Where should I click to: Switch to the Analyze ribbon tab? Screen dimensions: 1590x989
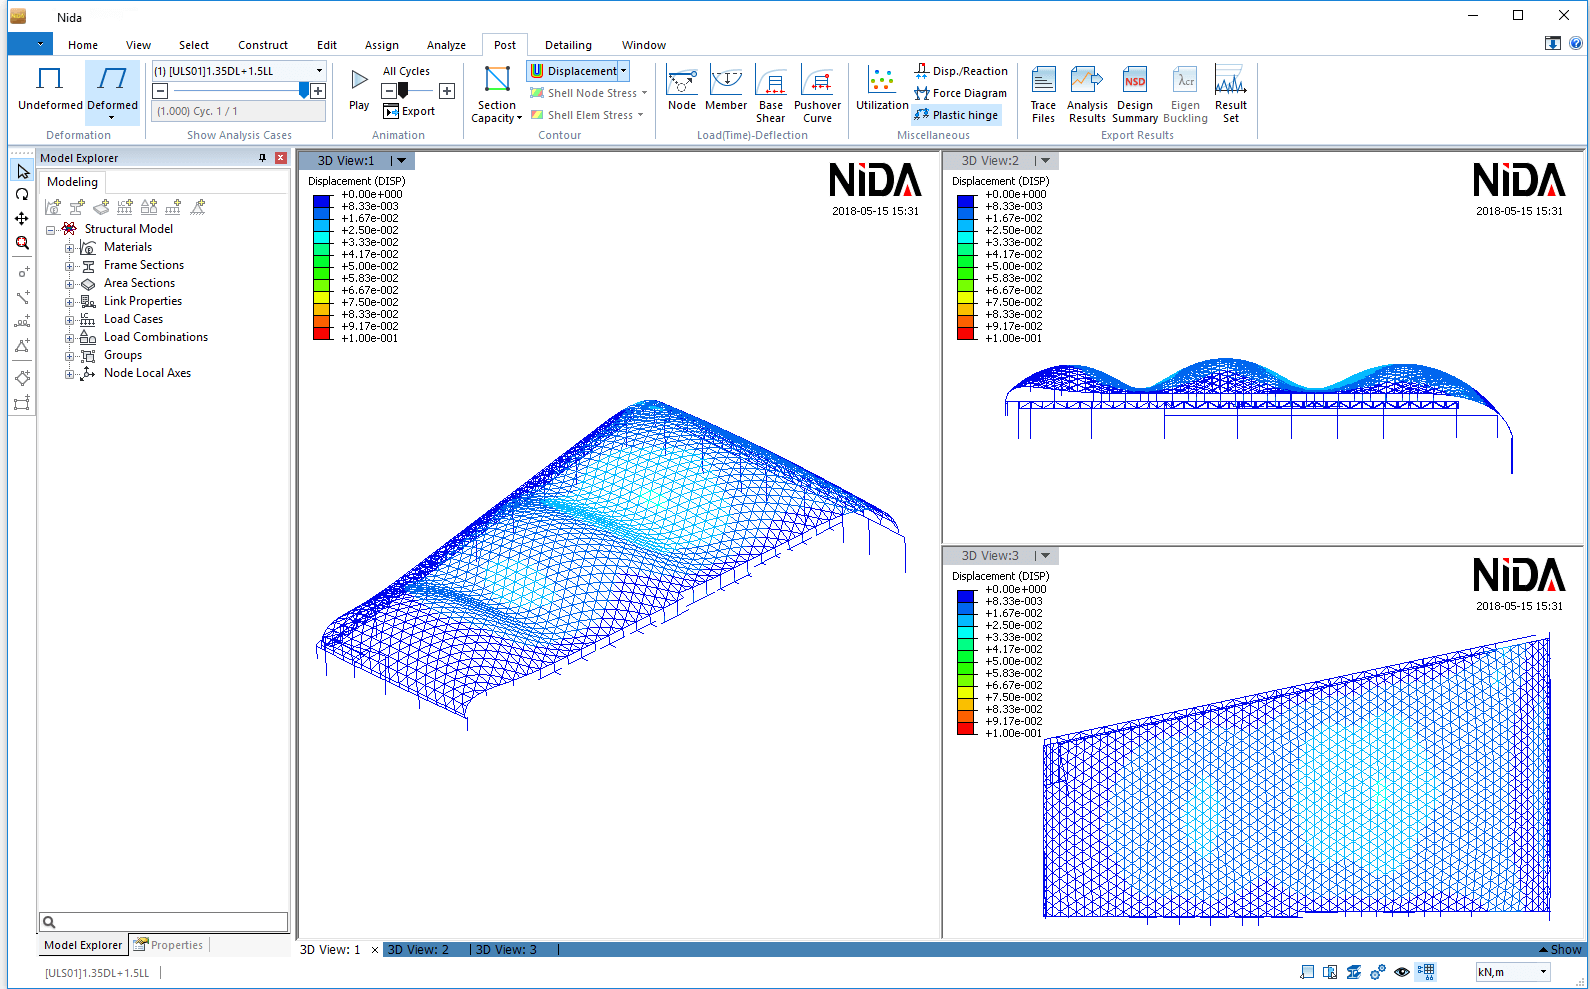446,45
